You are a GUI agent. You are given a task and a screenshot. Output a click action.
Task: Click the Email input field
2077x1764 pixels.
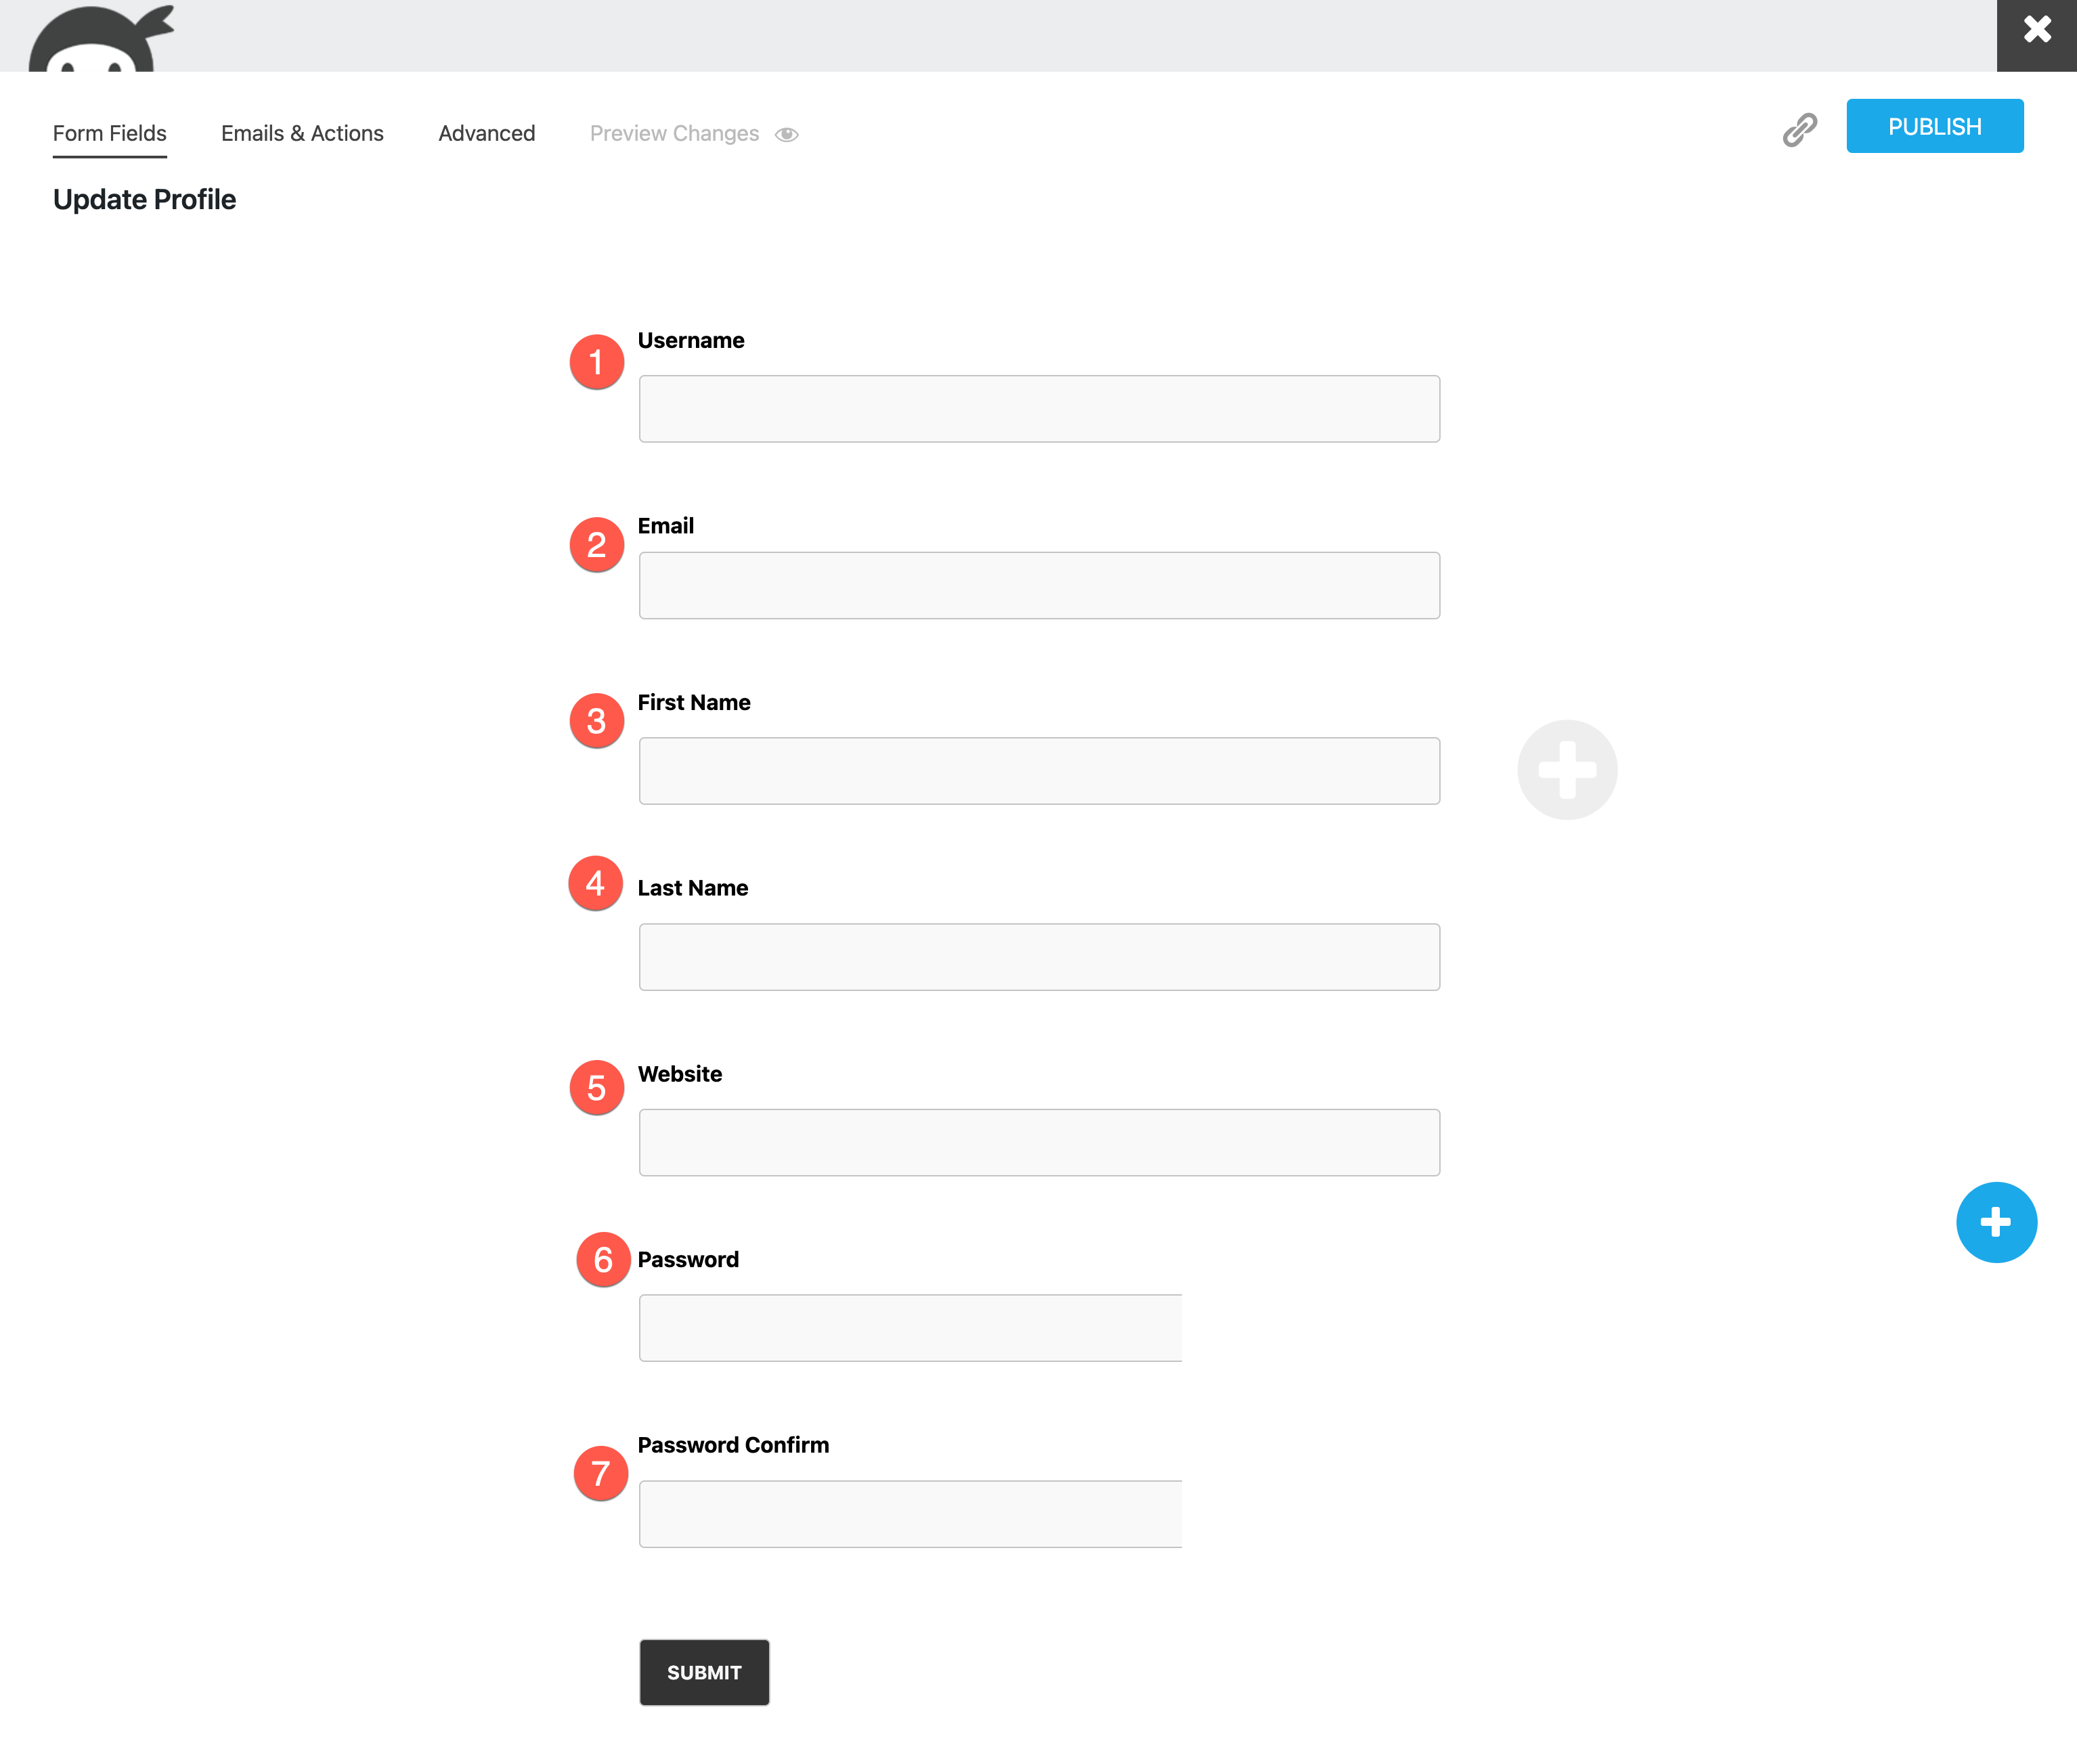[1038, 586]
